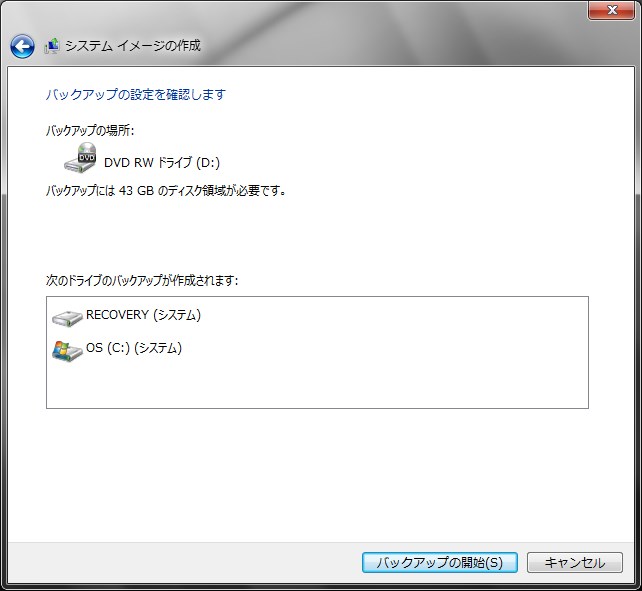
Task: Click the バックアップの場所: label
Action: click(x=90, y=131)
